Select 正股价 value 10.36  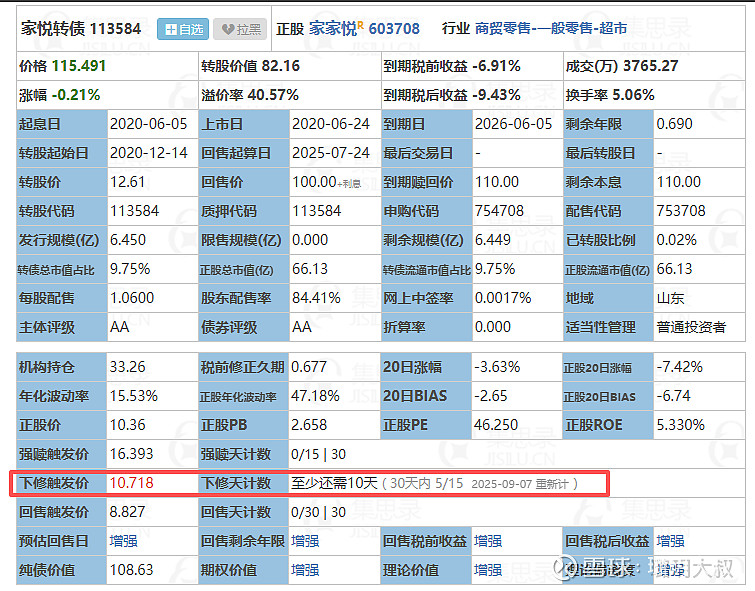point(127,424)
